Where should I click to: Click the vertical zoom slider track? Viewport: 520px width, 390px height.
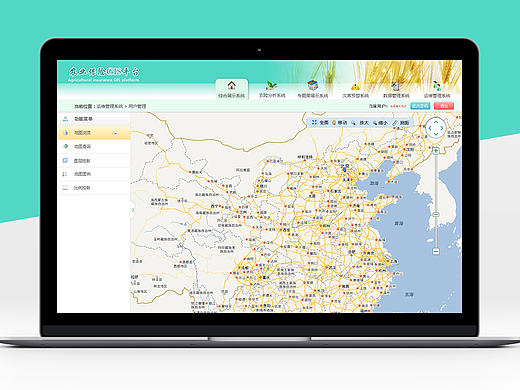(x=436, y=201)
